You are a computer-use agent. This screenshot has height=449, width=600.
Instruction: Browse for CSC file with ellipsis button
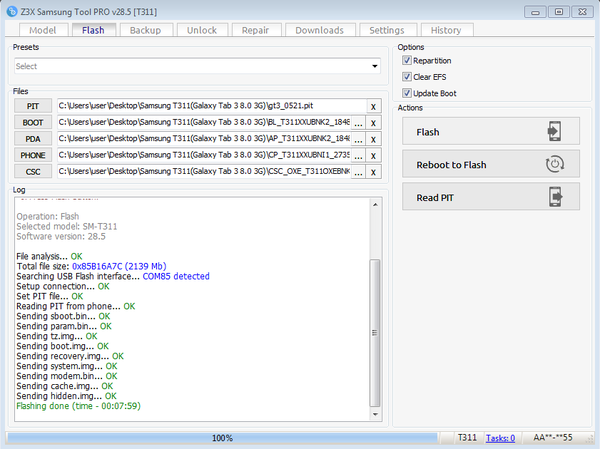pos(358,173)
